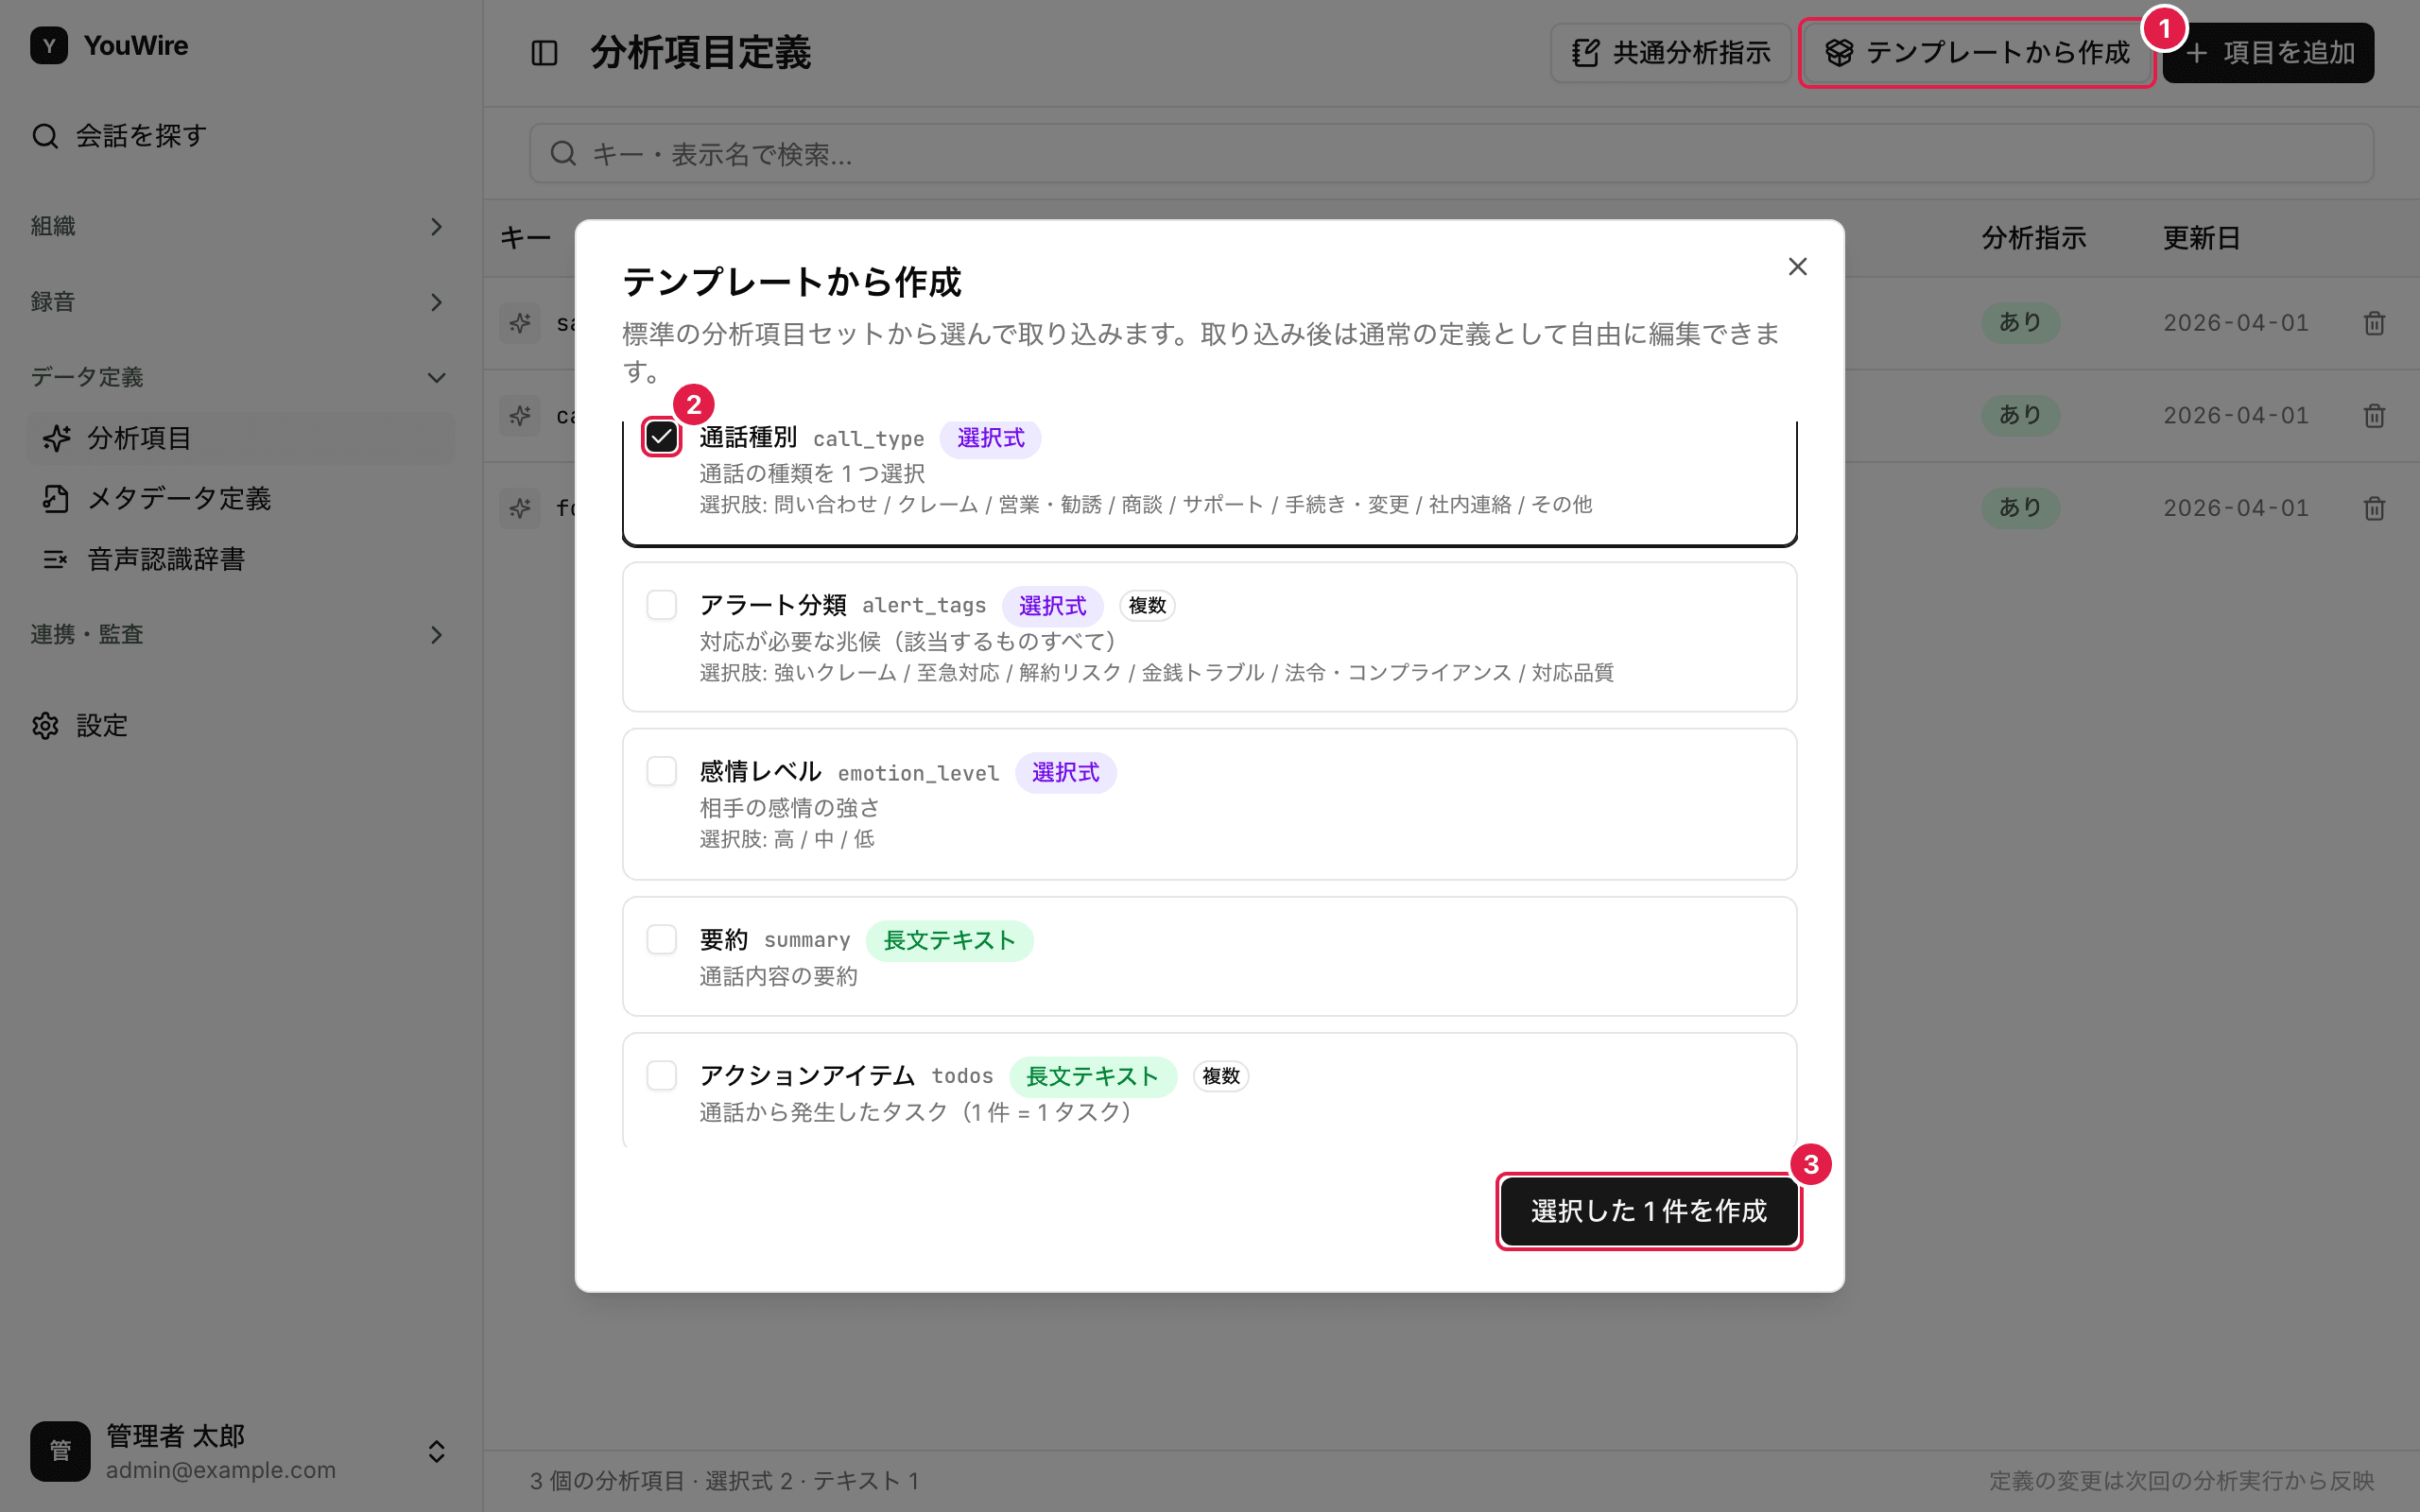Uncheck the 通話種別 call_type checkbox
The image size is (2420, 1512).
coord(661,437)
